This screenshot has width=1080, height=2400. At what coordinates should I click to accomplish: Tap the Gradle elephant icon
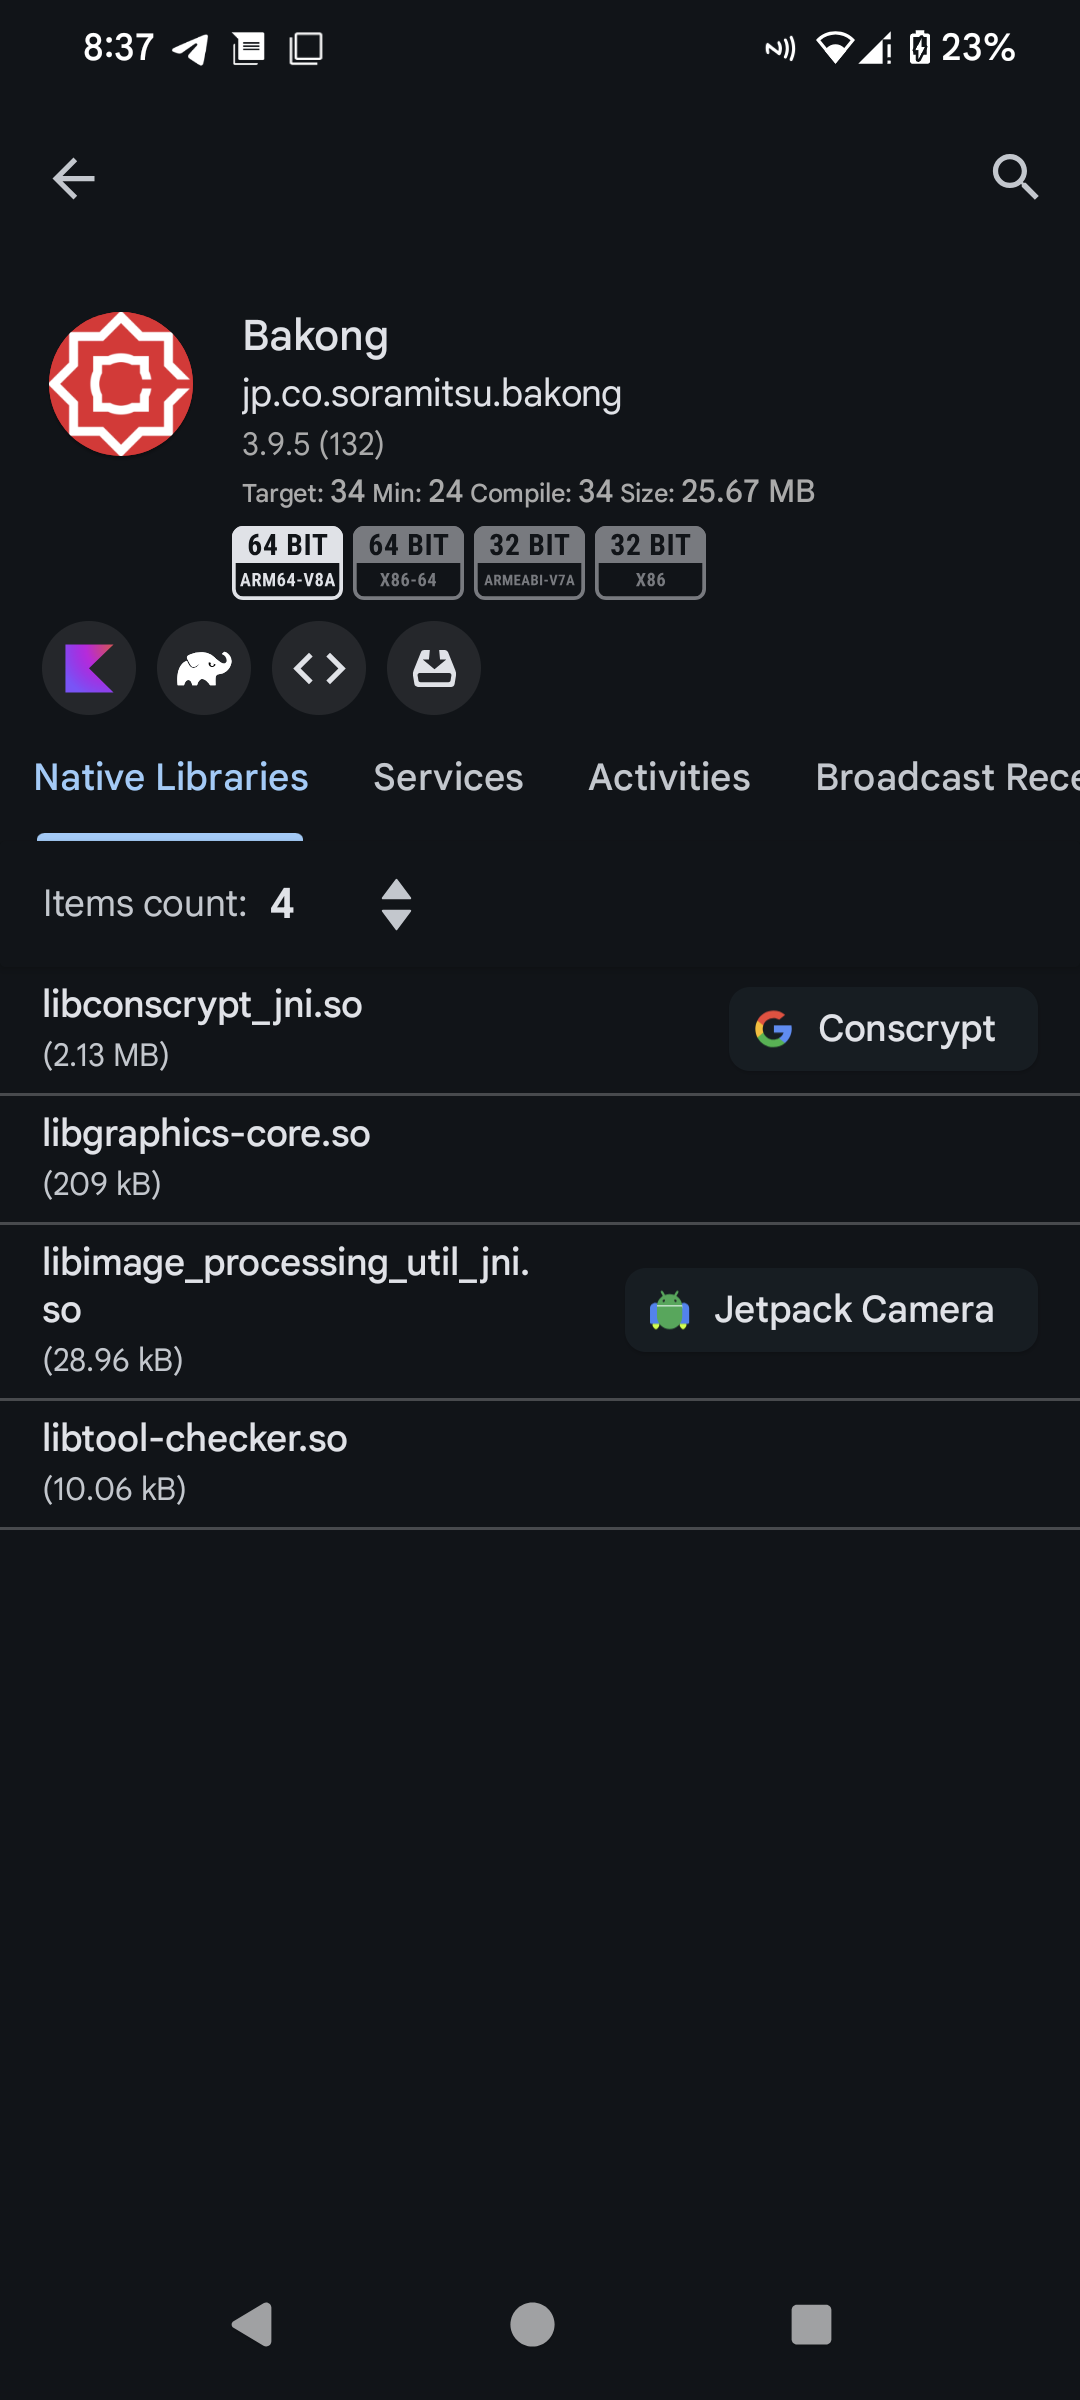point(204,668)
